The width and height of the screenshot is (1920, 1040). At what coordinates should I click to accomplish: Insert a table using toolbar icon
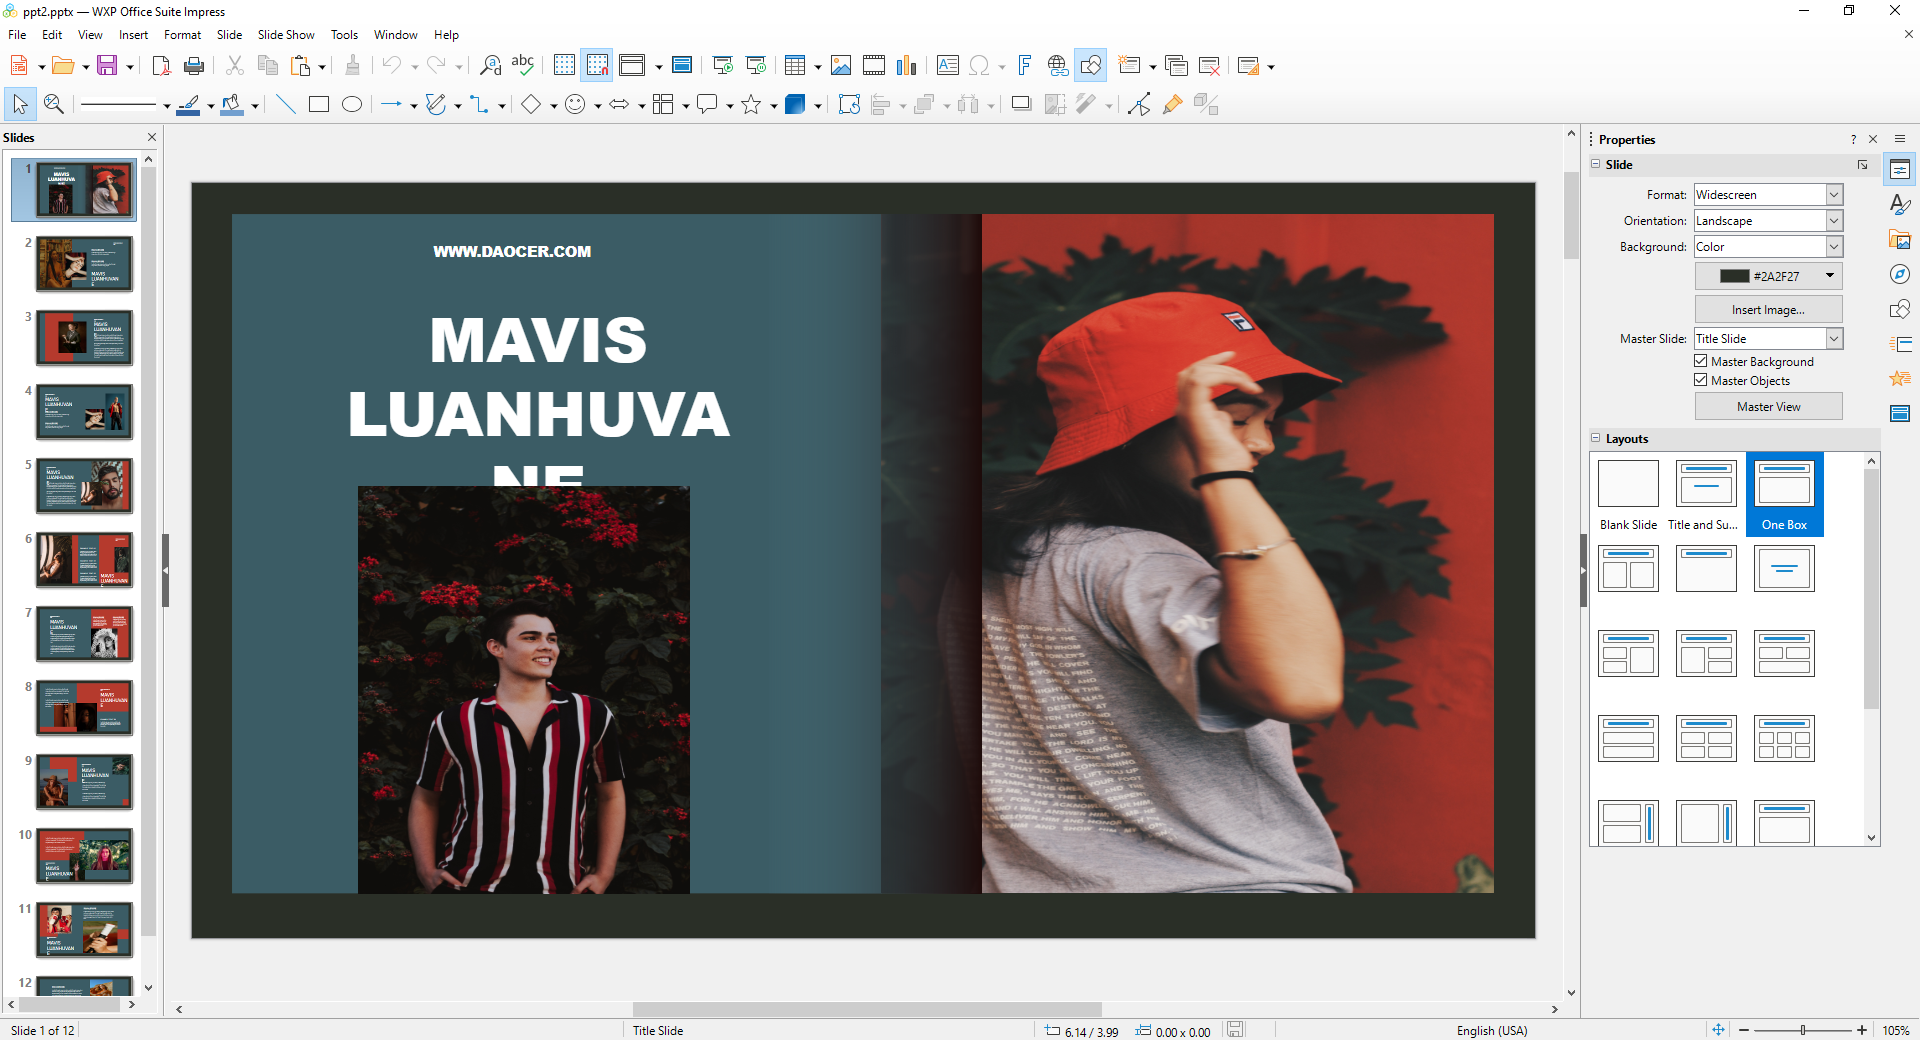click(x=795, y=66)
